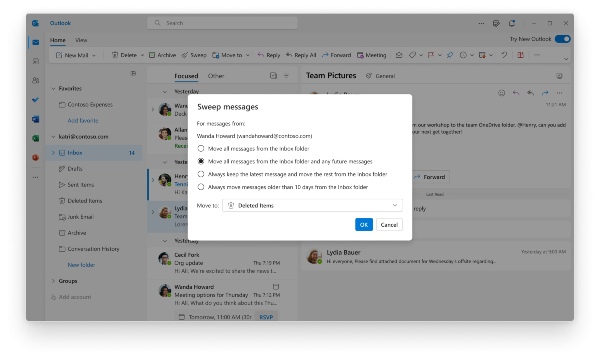
Task: Open reading pane message more actions
Action: coord(559,93)
